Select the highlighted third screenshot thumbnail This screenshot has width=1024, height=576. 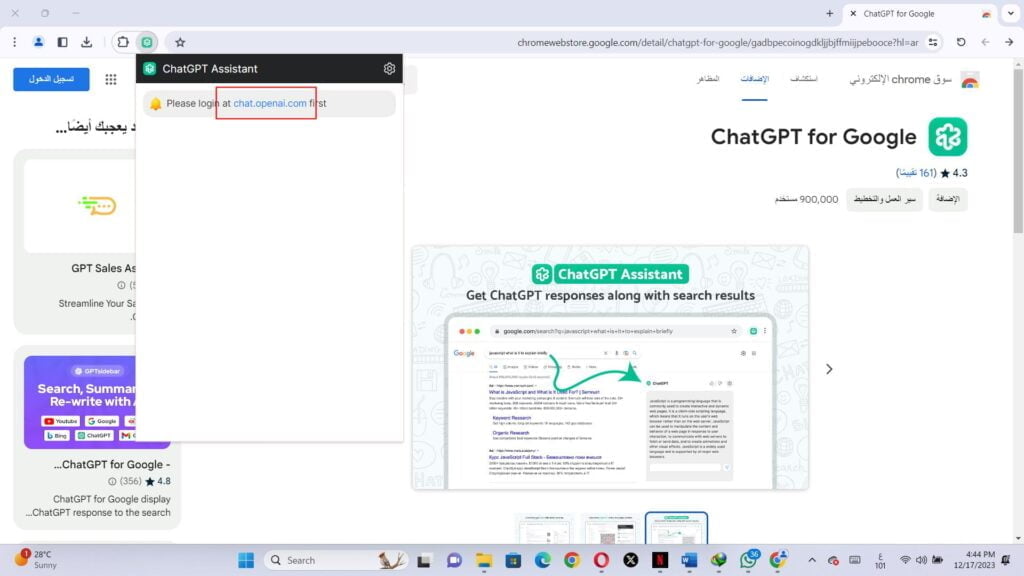coord(676,530)
